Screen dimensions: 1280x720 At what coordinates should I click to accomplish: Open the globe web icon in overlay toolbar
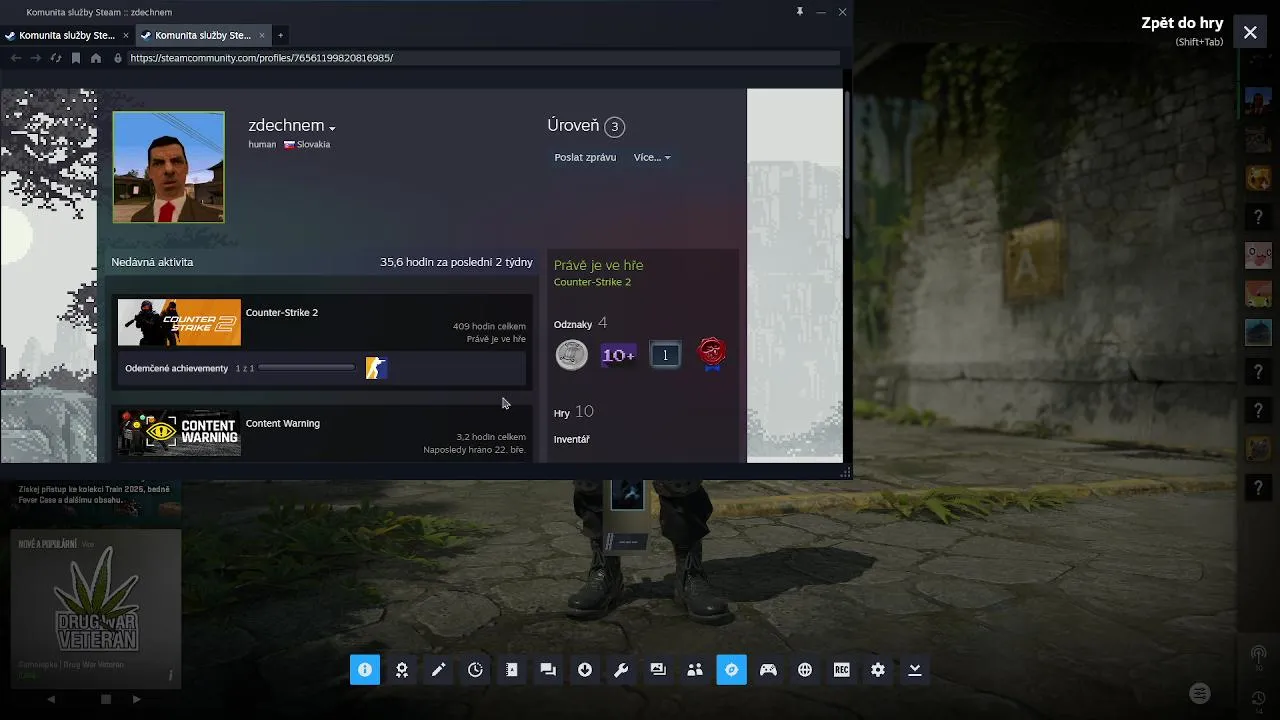tap(805, 670)
